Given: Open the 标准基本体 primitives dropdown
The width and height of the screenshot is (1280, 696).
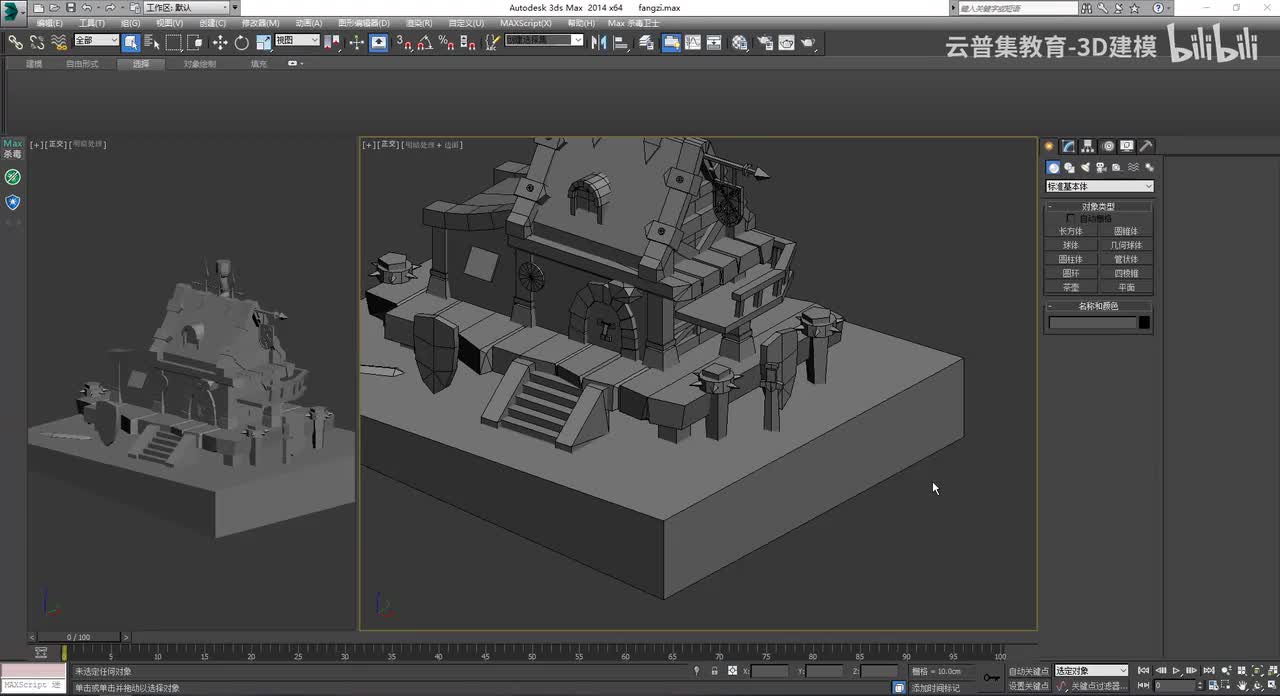Looking at the screenshot, I should tap(1100, 186).
